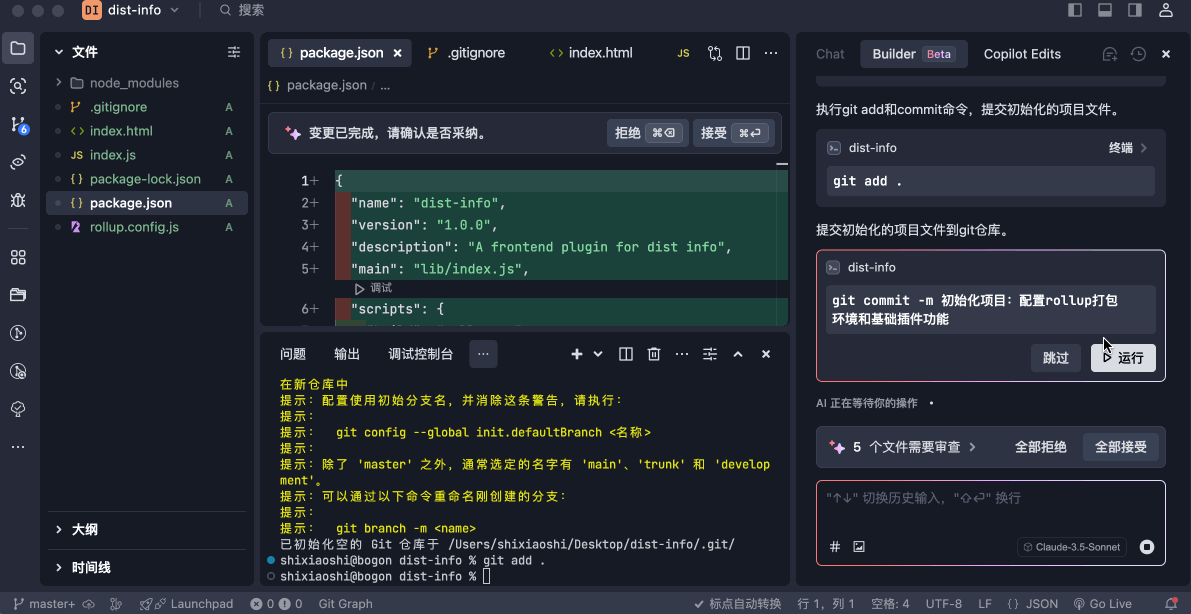1191x614 pixels.
Task: Open history clock icon in Builder panel
Action: (1138, 54)
